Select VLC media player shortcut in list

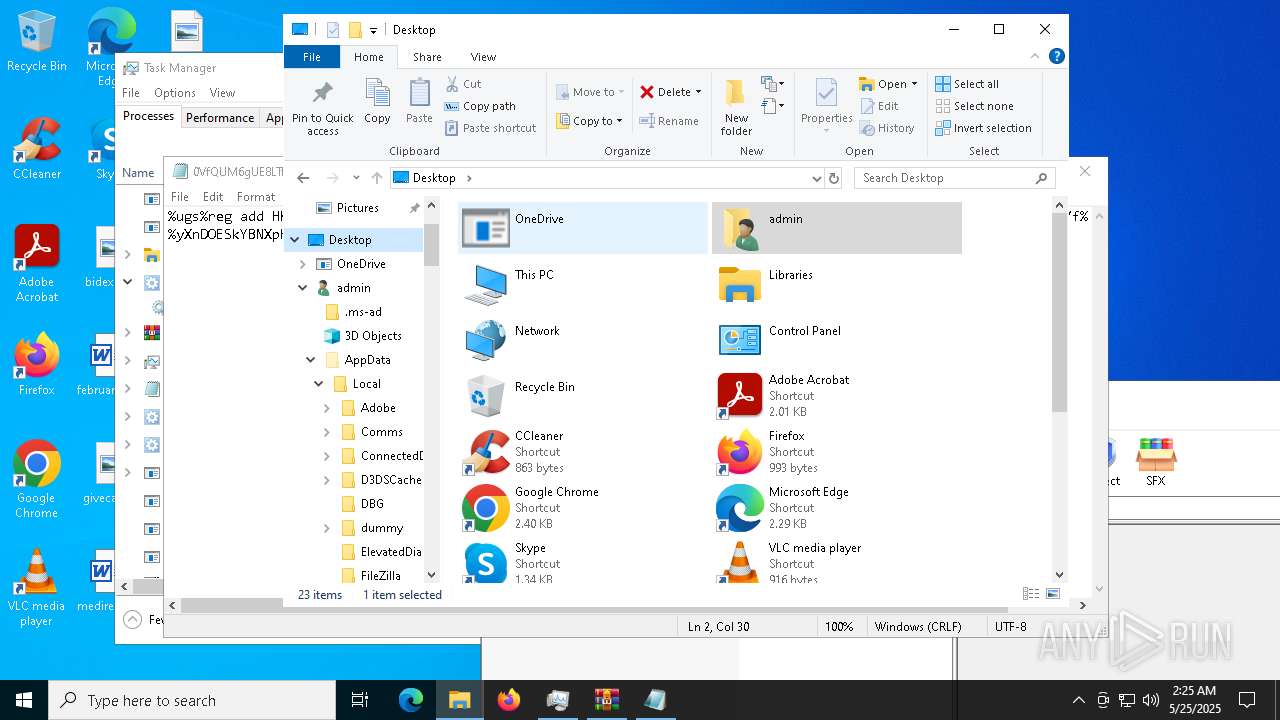(837, 562)
